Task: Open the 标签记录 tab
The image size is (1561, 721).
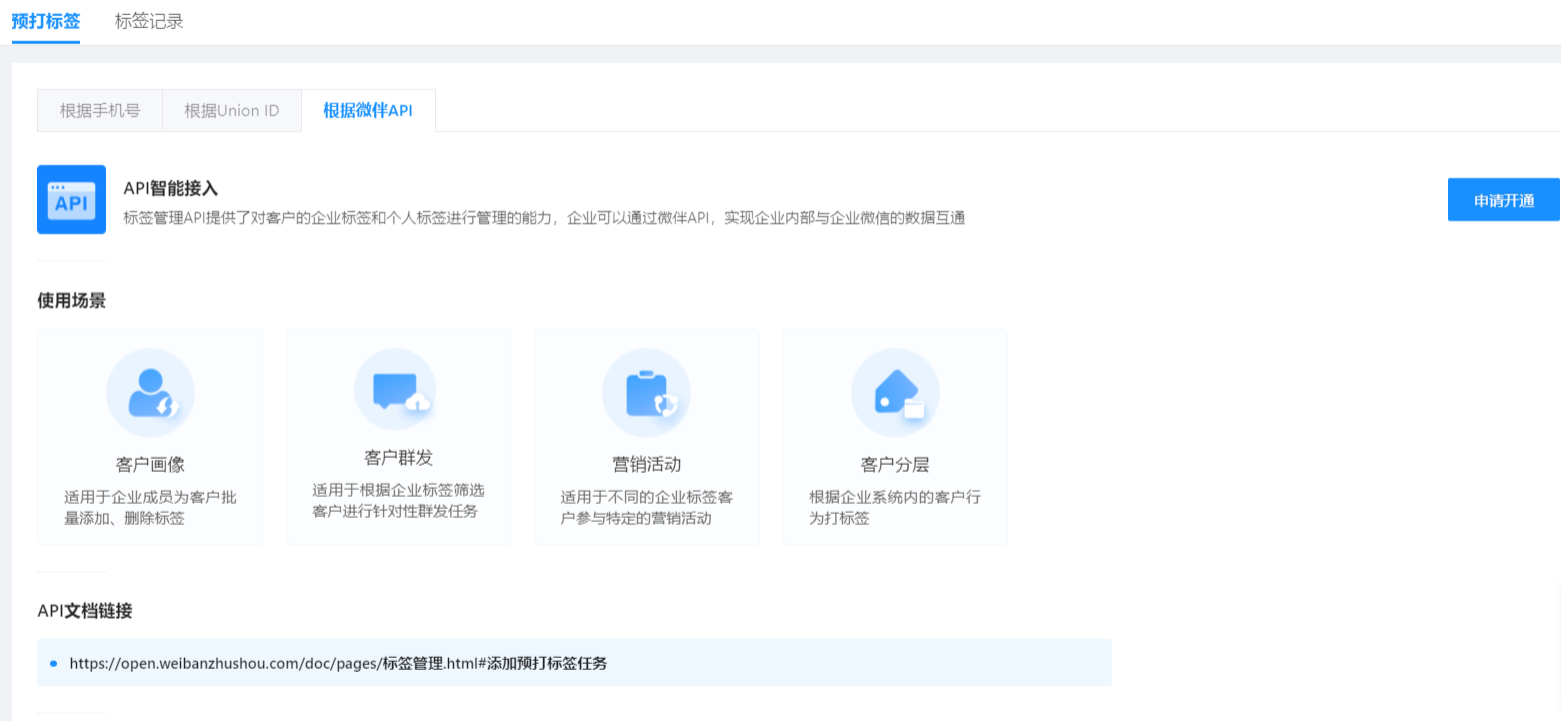Action: pos(149,21)
